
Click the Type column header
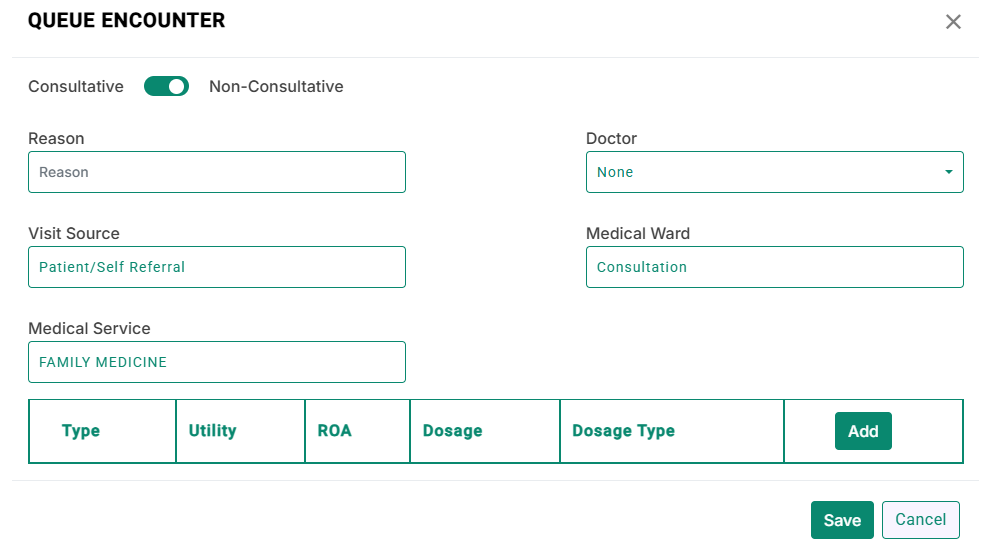click(81, 431)
